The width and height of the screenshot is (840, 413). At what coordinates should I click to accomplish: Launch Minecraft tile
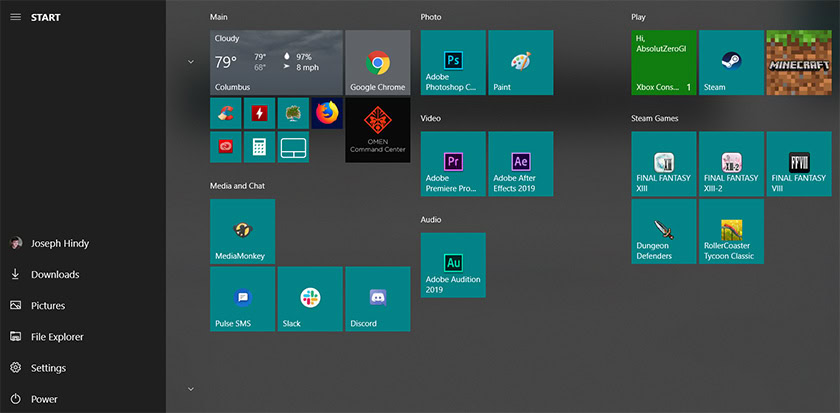pos(799,63)
